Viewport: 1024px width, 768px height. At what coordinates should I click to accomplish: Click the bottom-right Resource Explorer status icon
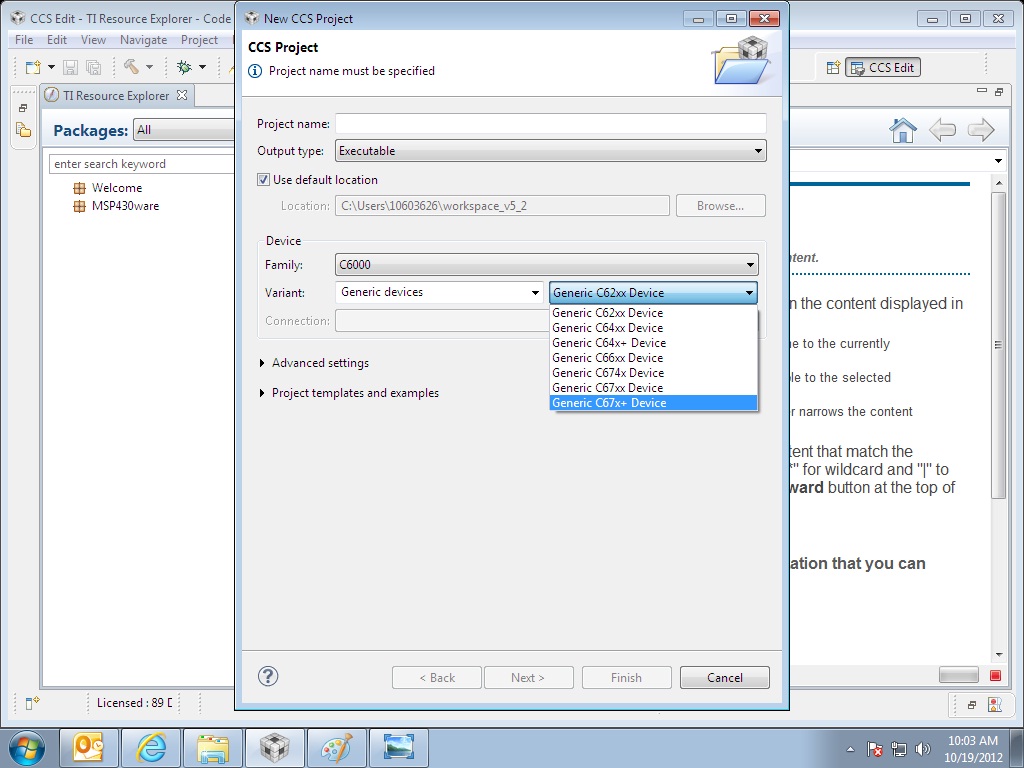(x=995, y=705)
